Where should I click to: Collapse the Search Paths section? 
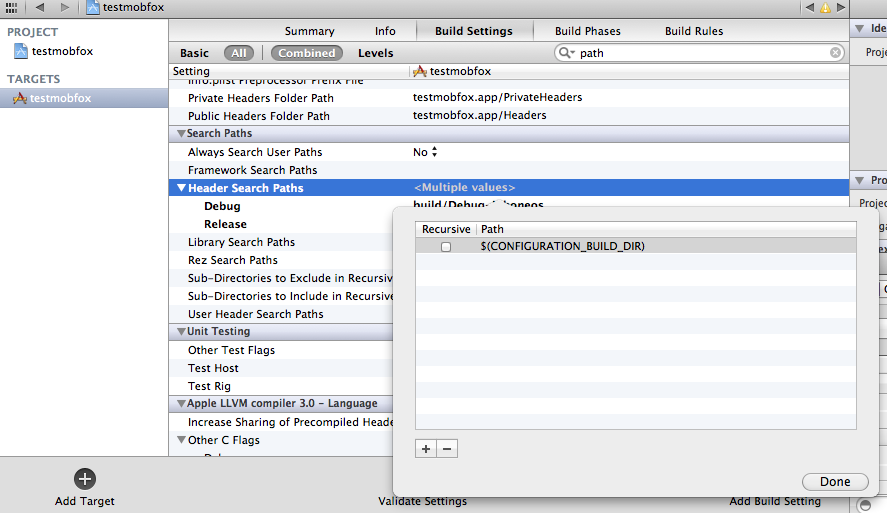click(x=181, y=133)
